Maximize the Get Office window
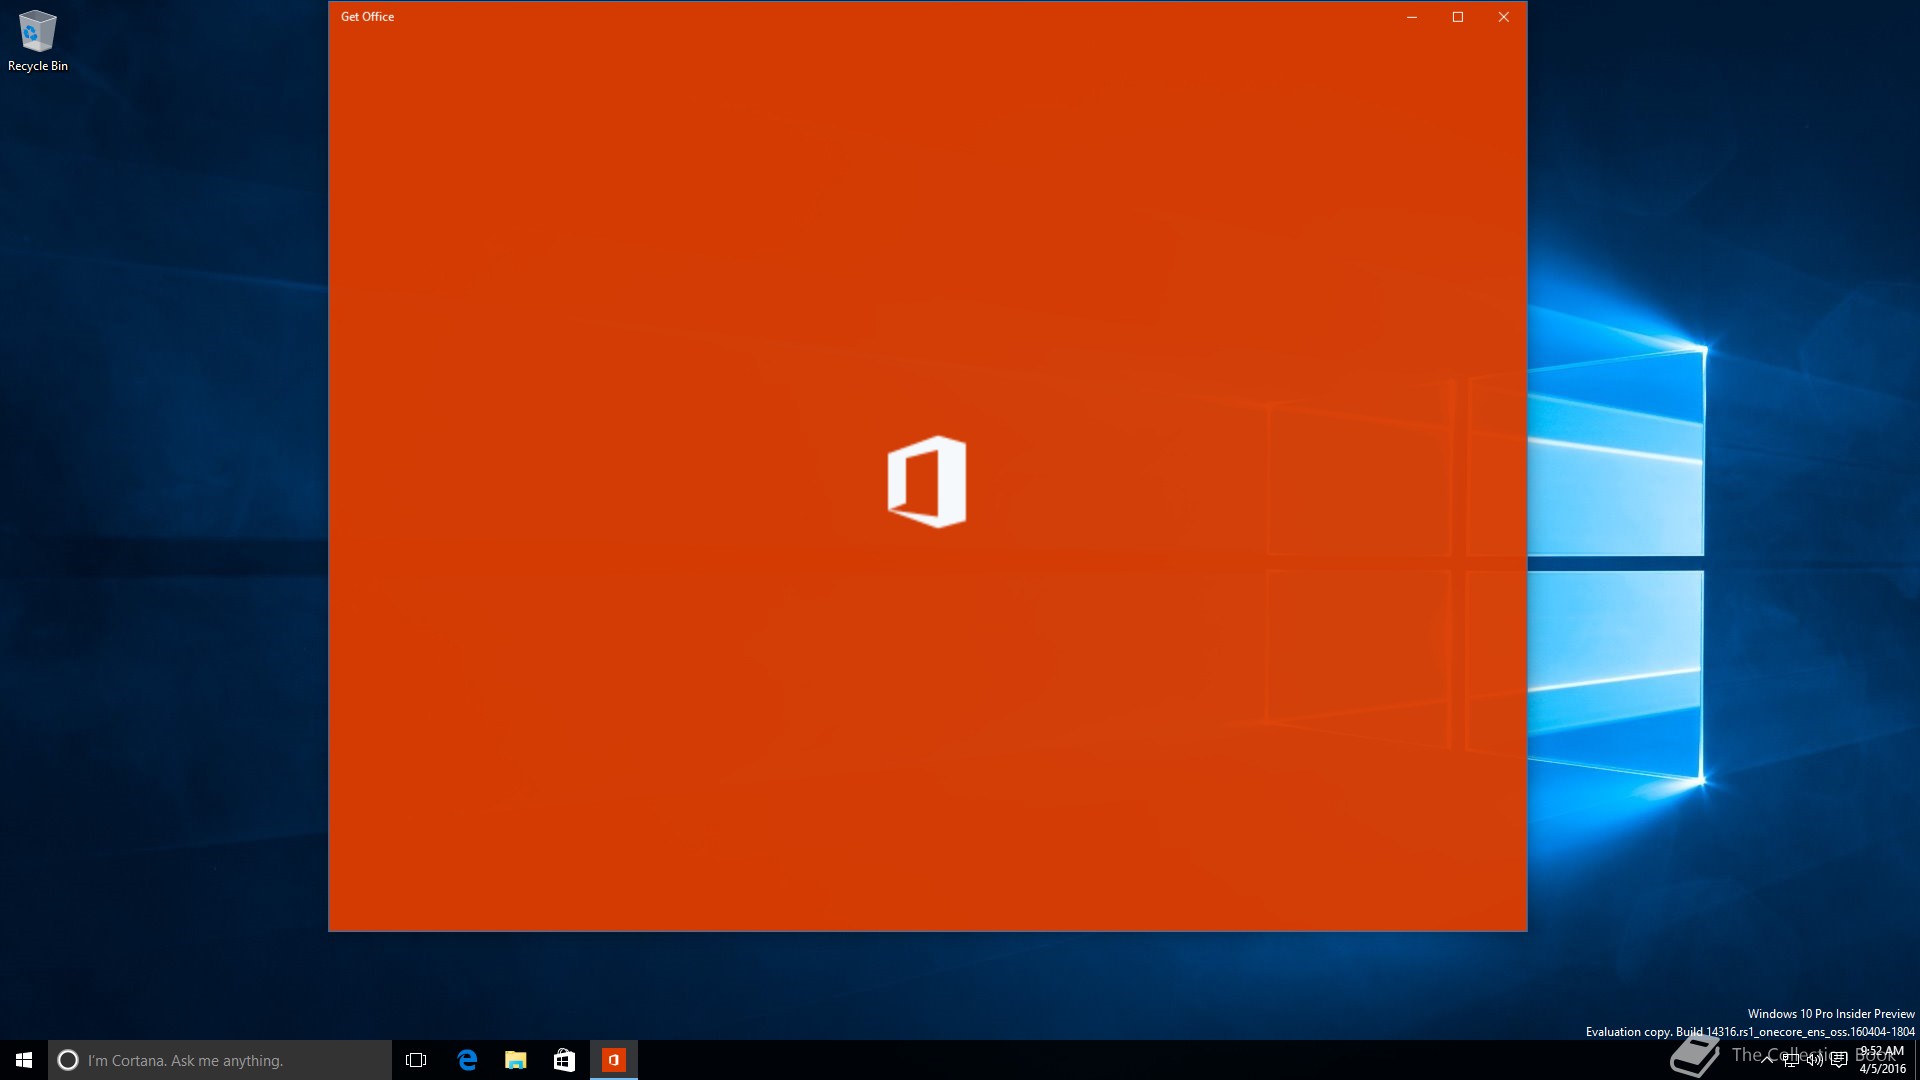The height and width of the screenshot is (1080, 1920). pos(1458,17)
